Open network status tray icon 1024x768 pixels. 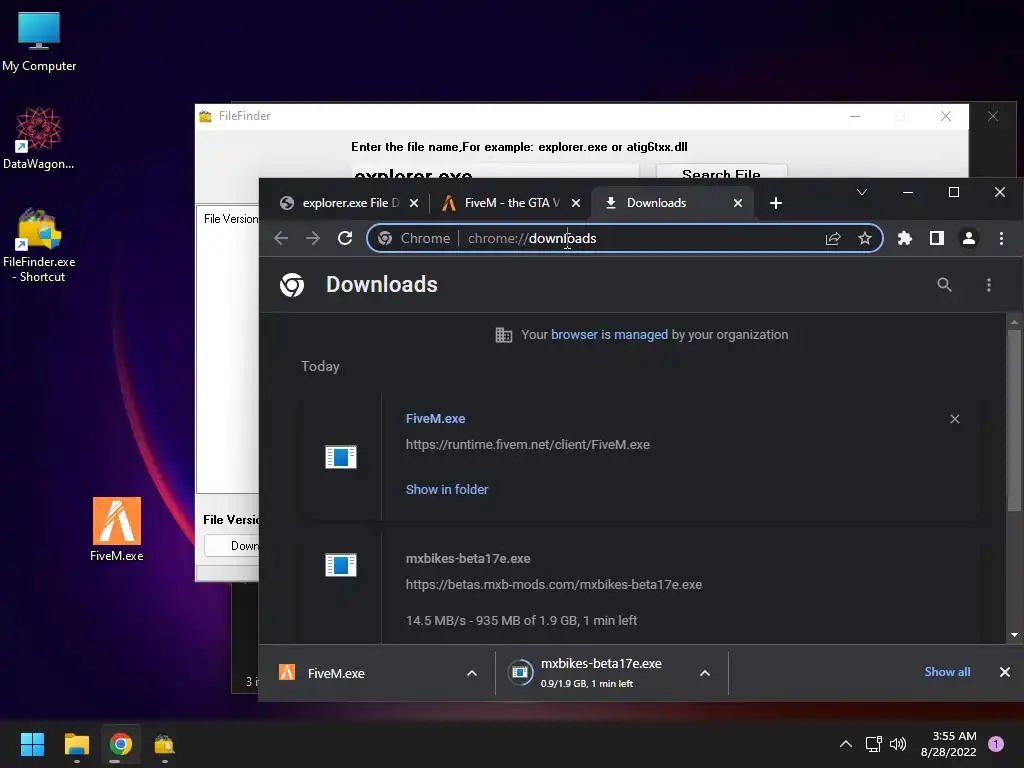tap(873, 744)
